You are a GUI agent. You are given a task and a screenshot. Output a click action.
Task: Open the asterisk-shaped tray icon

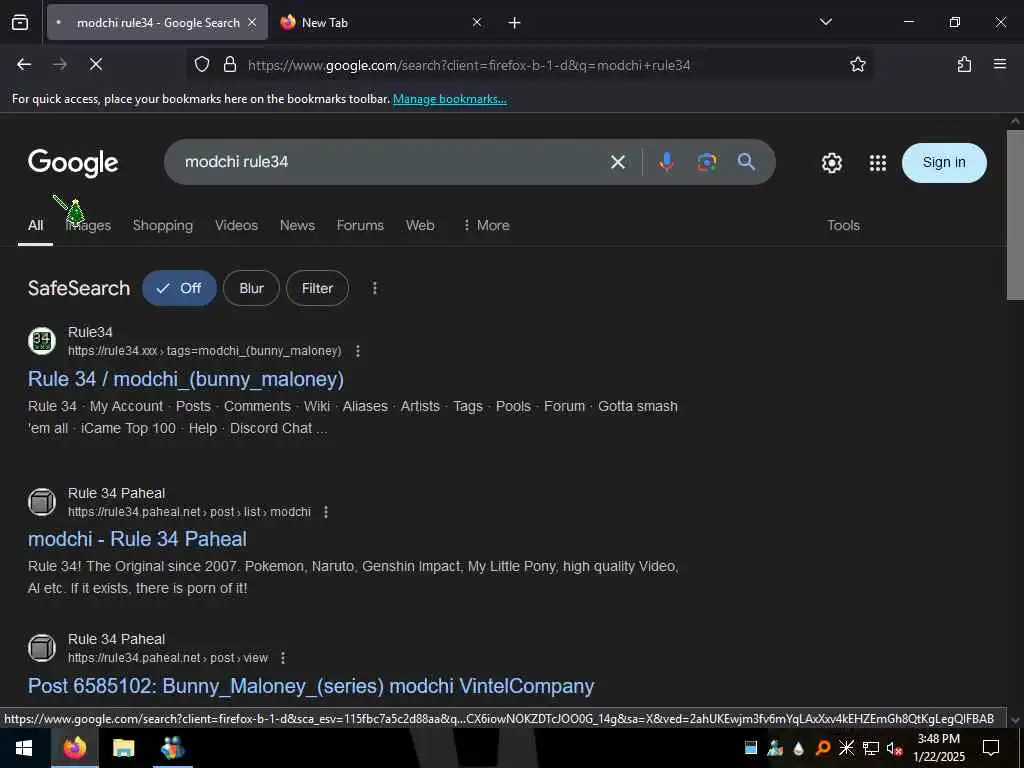[846, 748]
